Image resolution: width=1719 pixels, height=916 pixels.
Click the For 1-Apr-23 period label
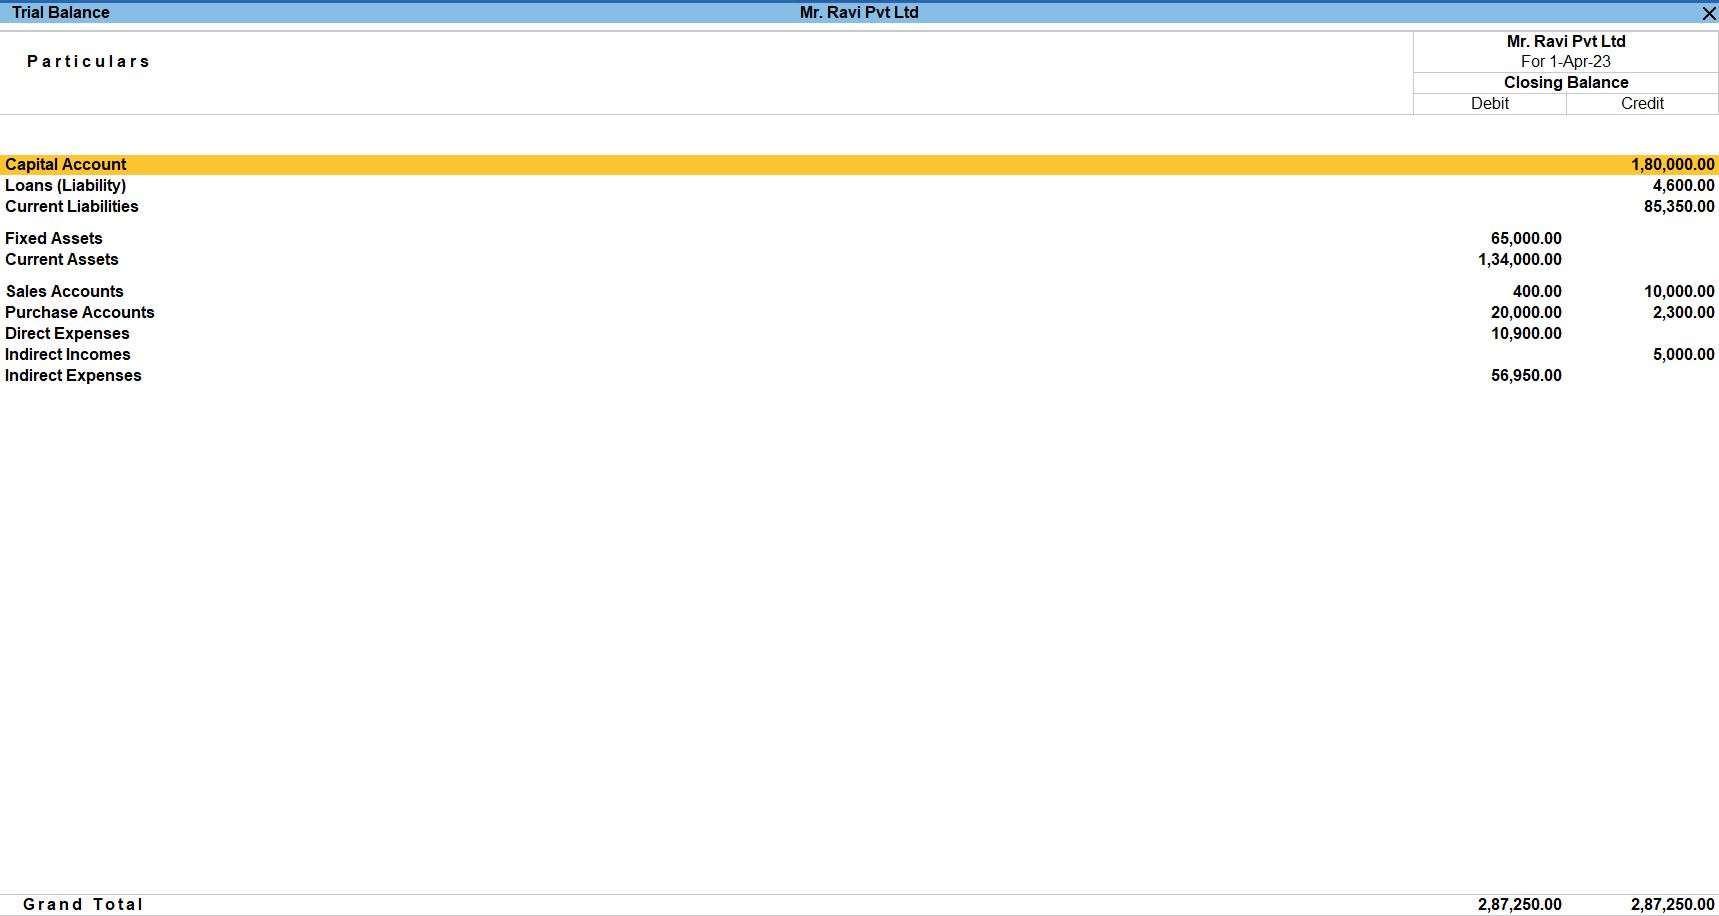1565,62
